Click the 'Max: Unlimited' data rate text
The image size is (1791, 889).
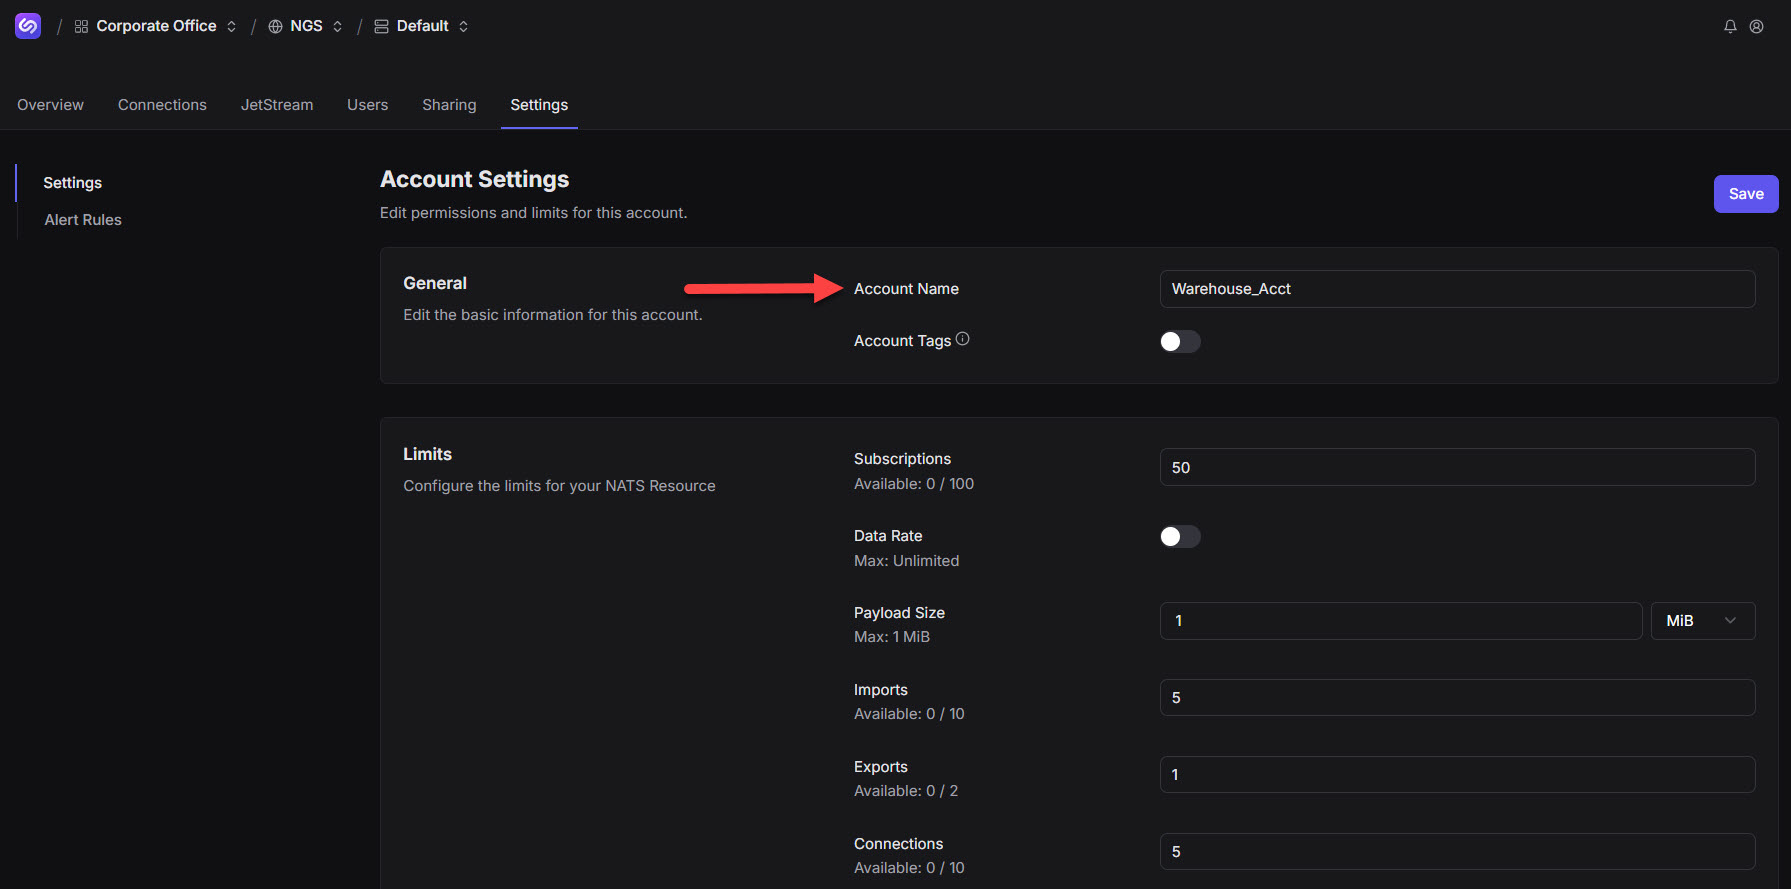pyautogui.click(x=906, y=561)
